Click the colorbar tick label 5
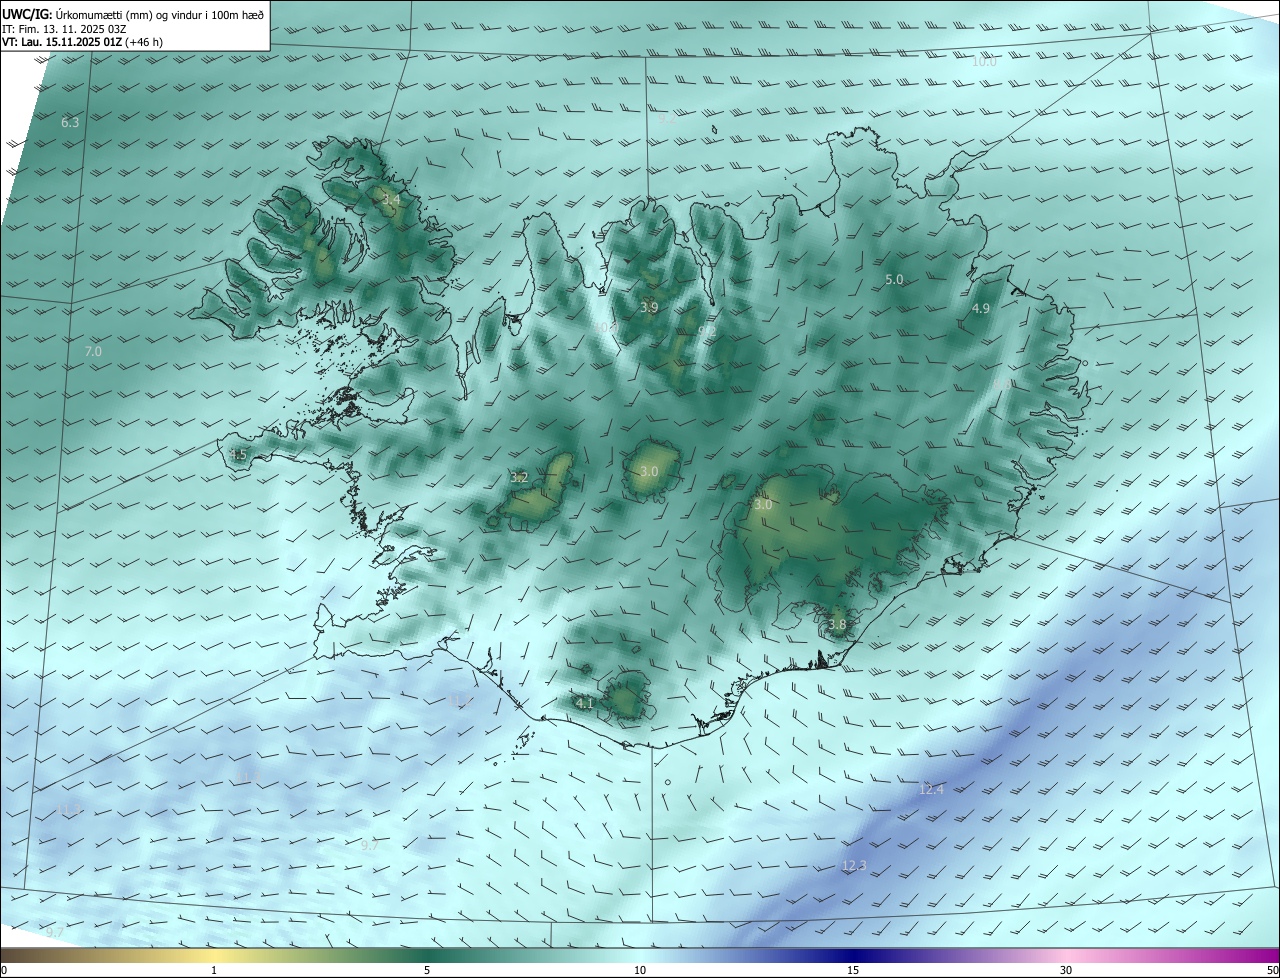Image resolution: width=1280 pixels, height=978 pixels. pyautogui.click(x=427, y=970)
